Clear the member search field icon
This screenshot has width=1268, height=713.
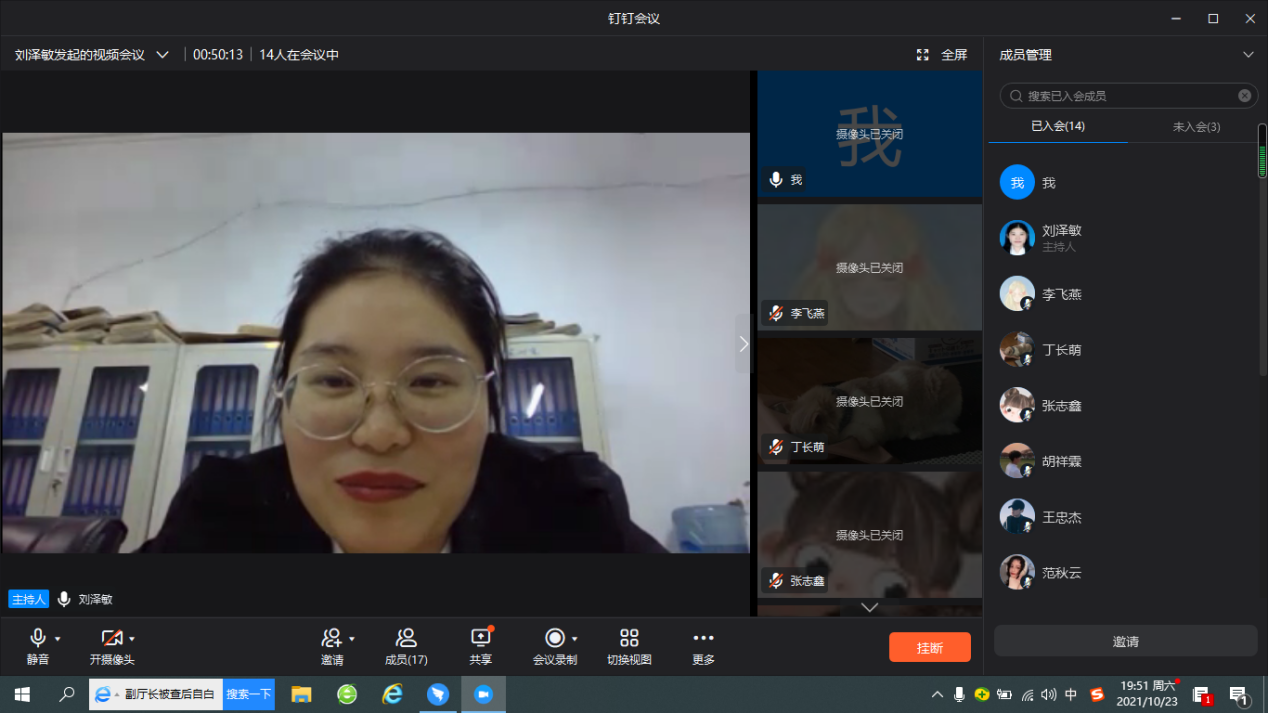point(1244,96)
